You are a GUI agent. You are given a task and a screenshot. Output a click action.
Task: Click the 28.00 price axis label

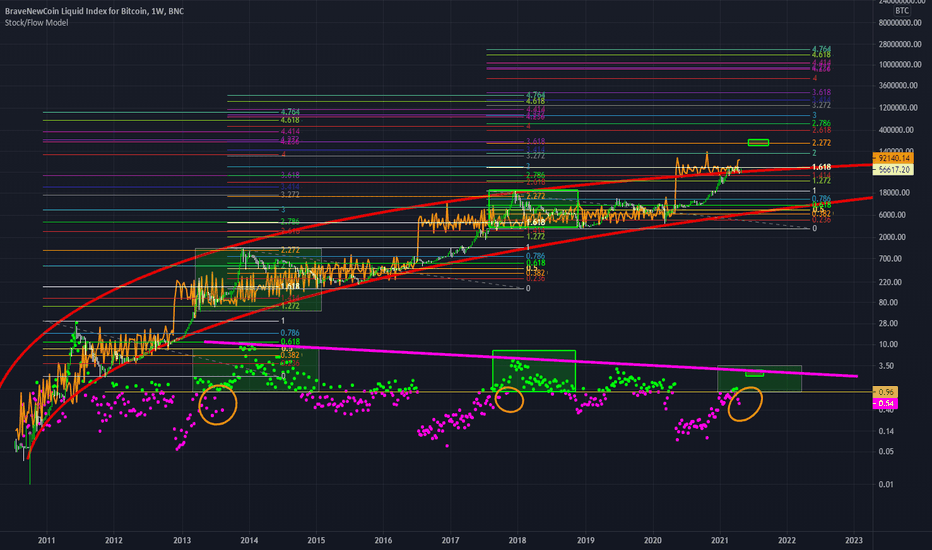[888, 323]
